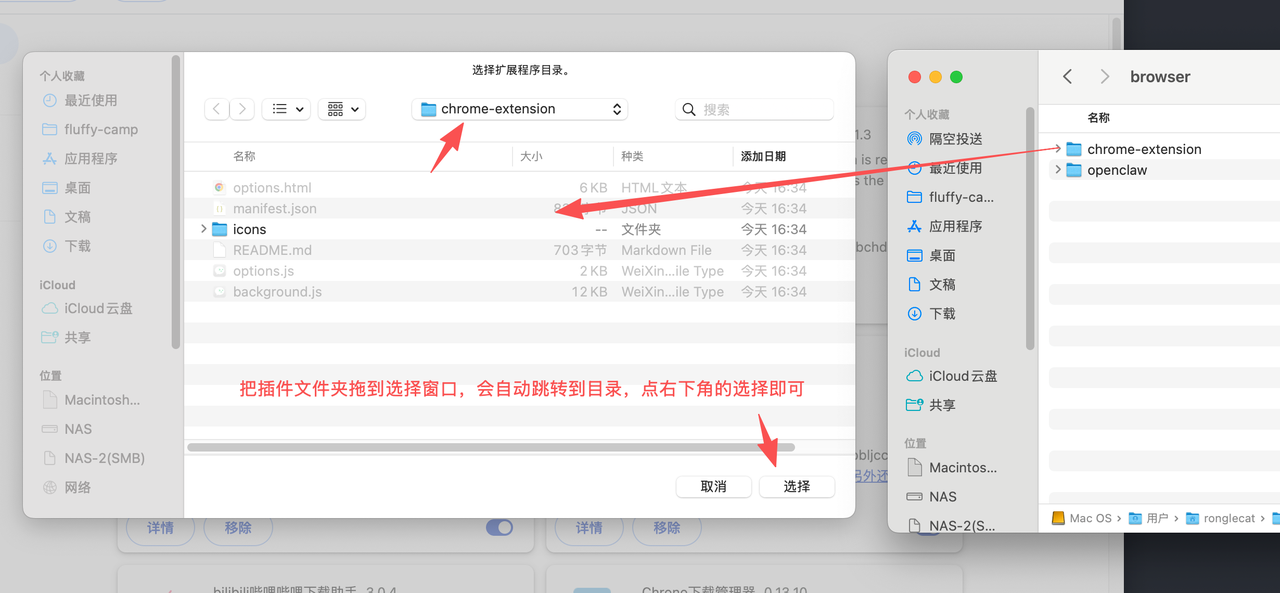1280x593 pixels.
Task: Click the back arrow in file dialog
Action: 217,109
